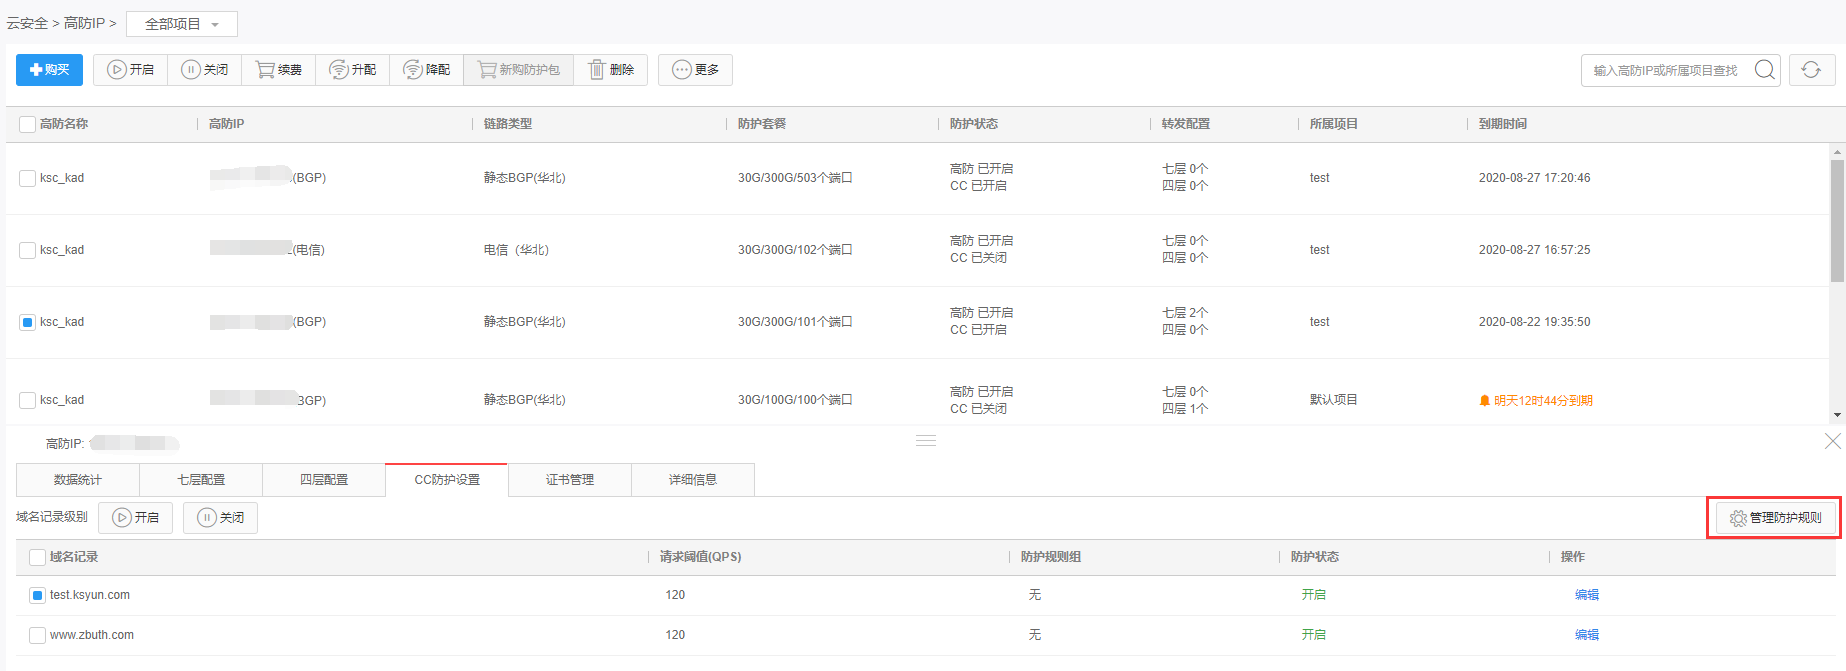Click 编辑 for www.zbuth.com
The width and height of the screenshot is (1846, 671).
[x=1587, y=635]
